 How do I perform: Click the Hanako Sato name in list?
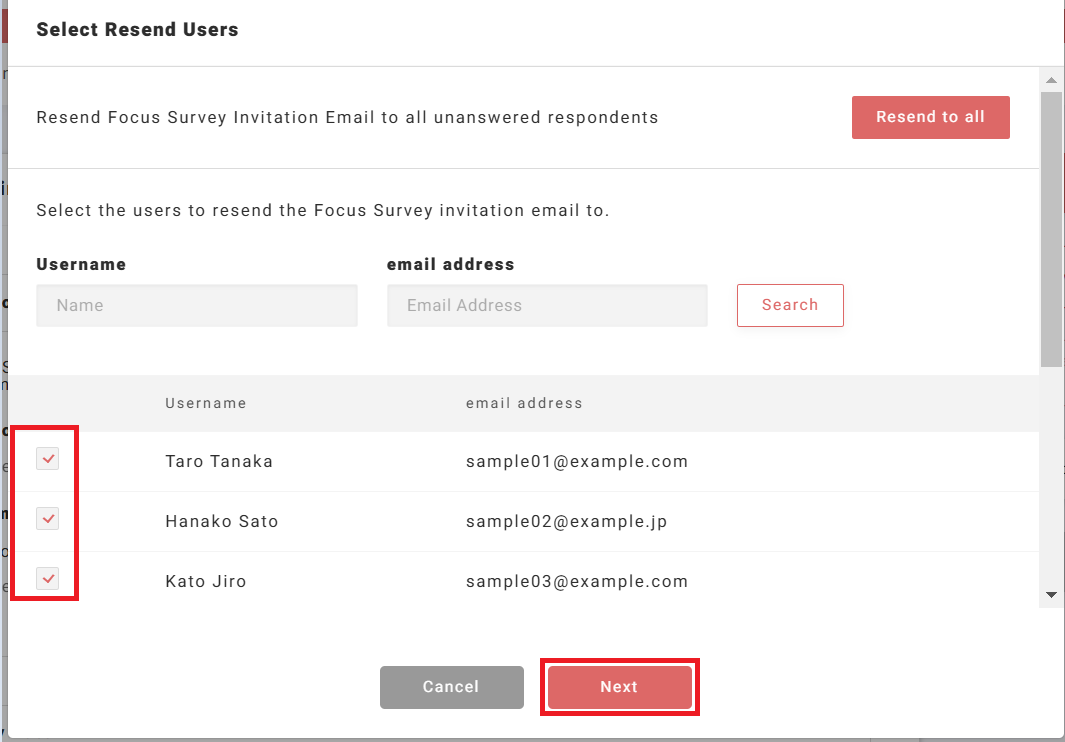(221, 521)
